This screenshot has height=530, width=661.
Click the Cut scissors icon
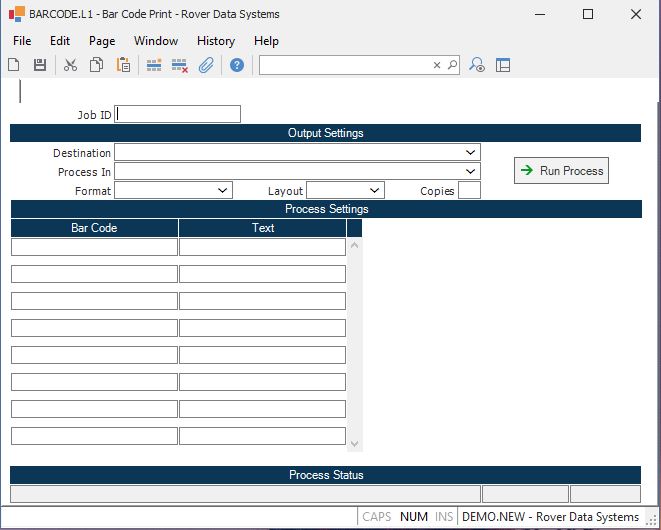[70, 65]
